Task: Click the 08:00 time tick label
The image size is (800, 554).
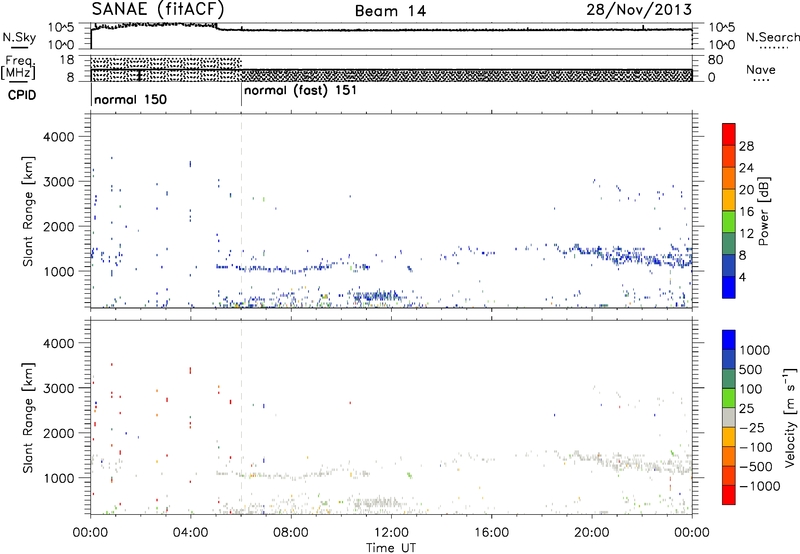Action: point(291,533)
